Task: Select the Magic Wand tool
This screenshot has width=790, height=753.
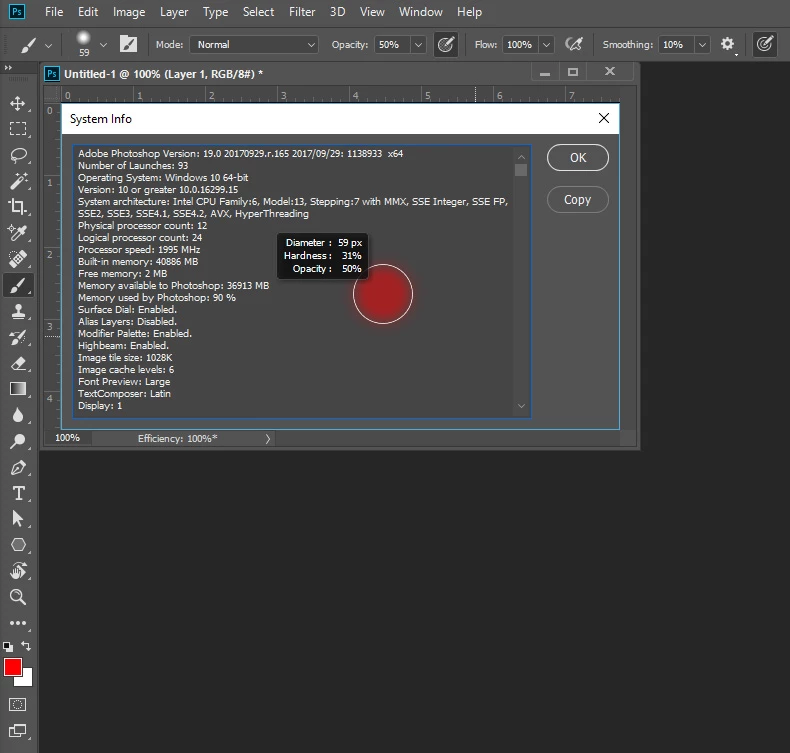Action: 18,181
